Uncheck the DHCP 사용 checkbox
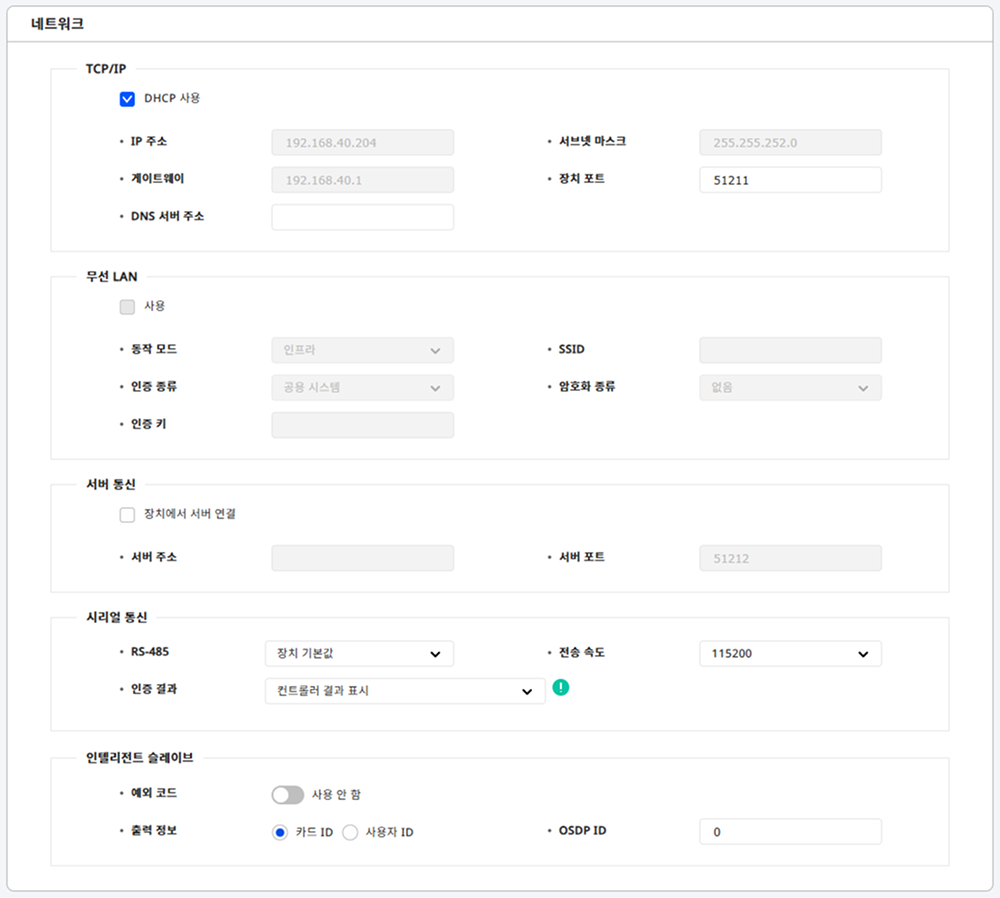This screenshot has height=898, width=1000. pyautogui.click(x=127, y=99)
